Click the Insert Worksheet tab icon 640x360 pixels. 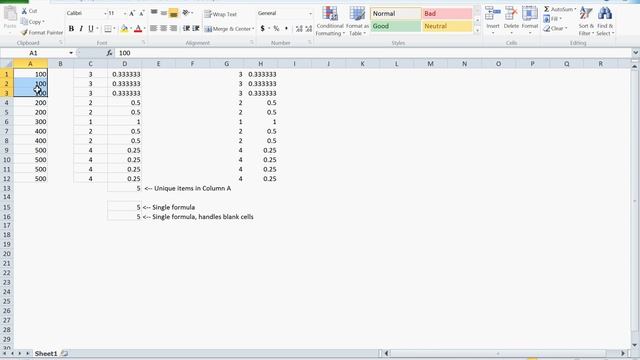point(64,353)
